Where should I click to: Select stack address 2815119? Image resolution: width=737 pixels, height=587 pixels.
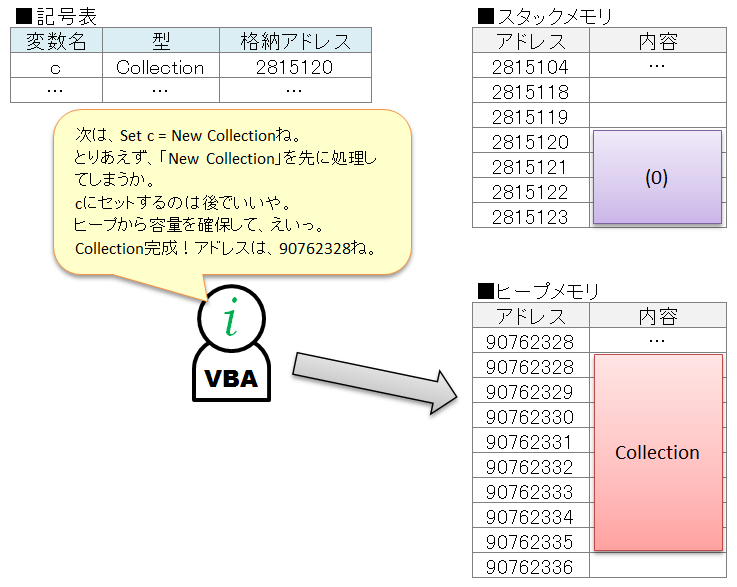[531, 115]
